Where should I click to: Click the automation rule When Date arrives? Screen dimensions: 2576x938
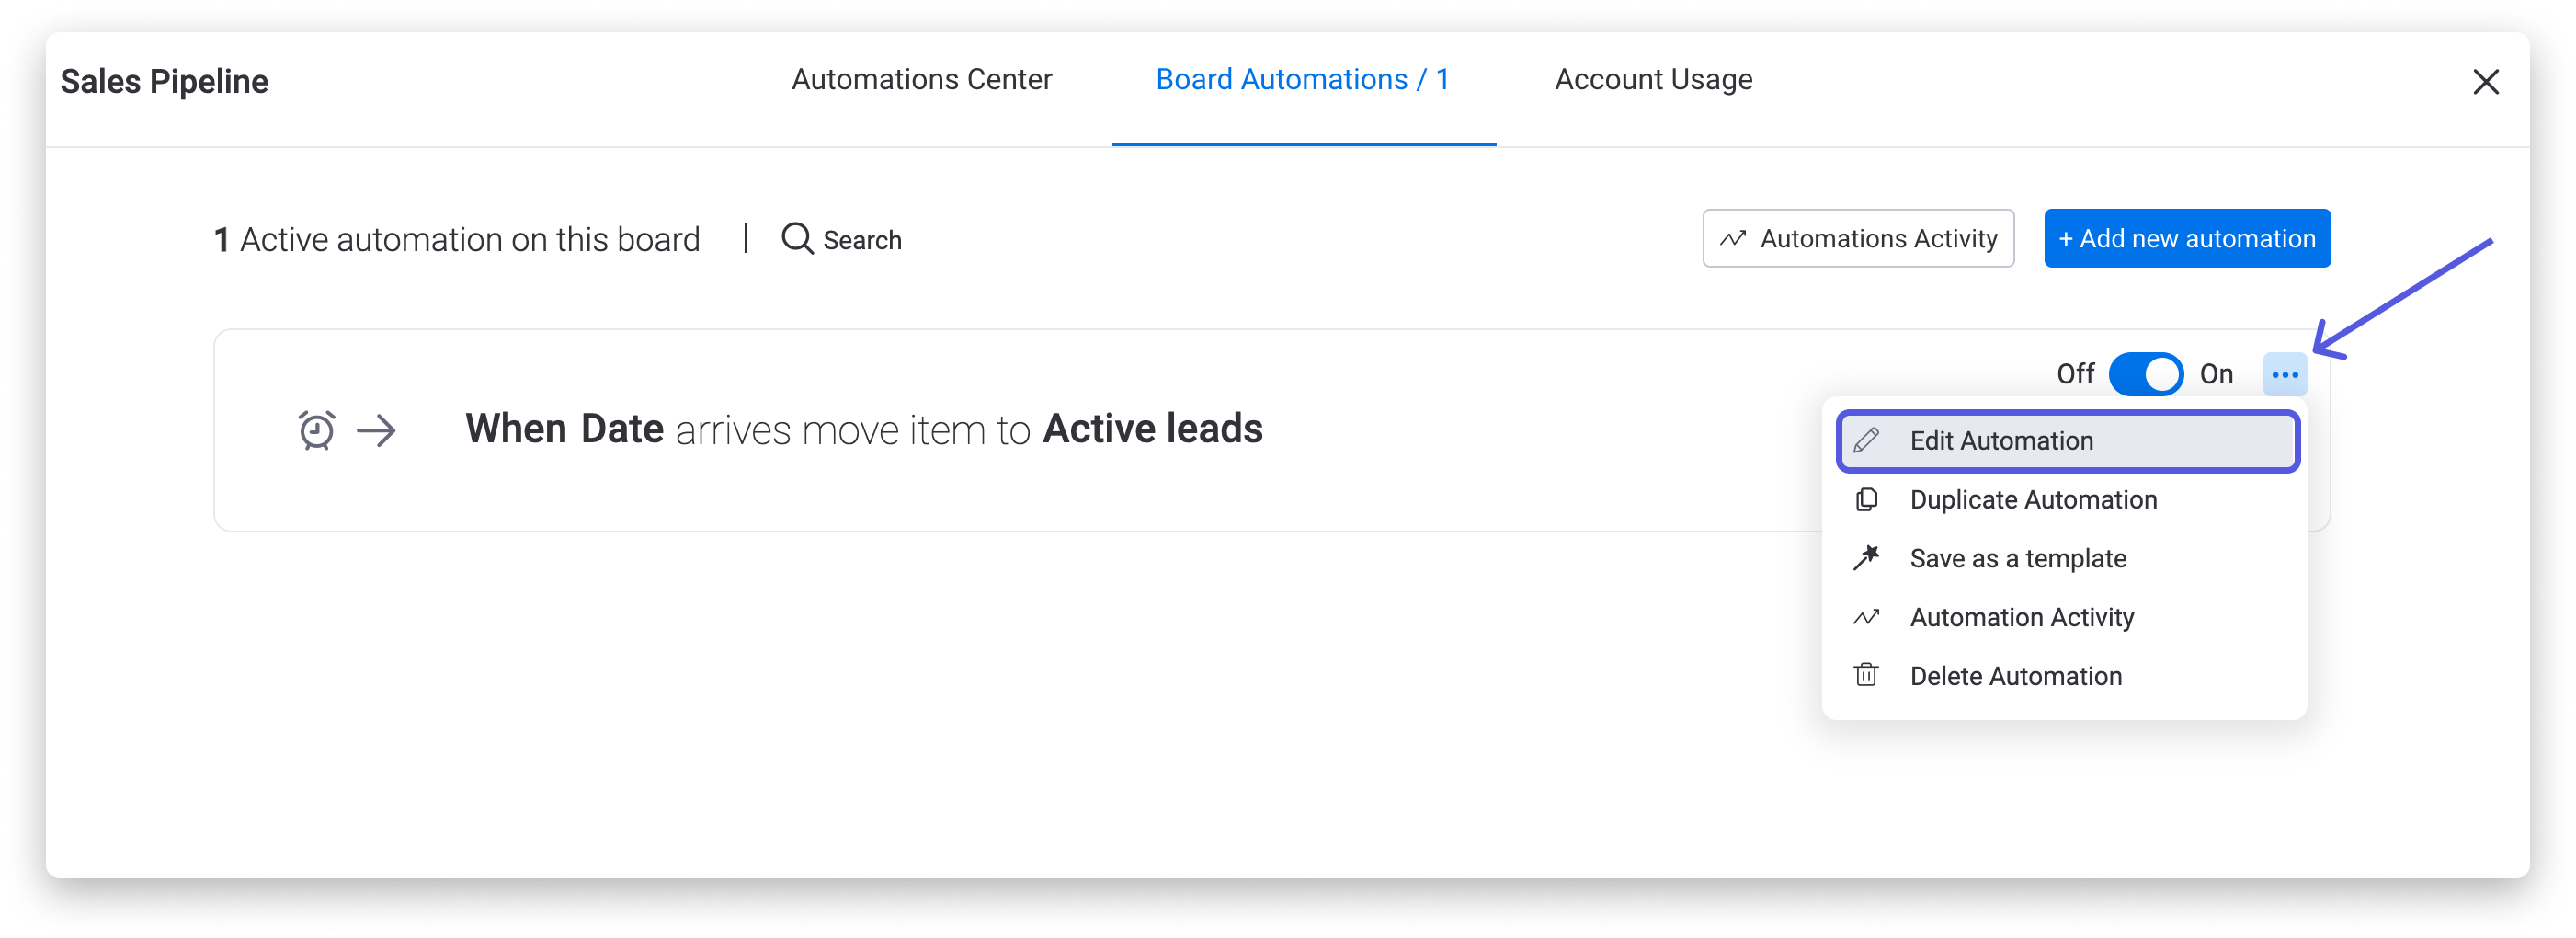tap(864, 428)
